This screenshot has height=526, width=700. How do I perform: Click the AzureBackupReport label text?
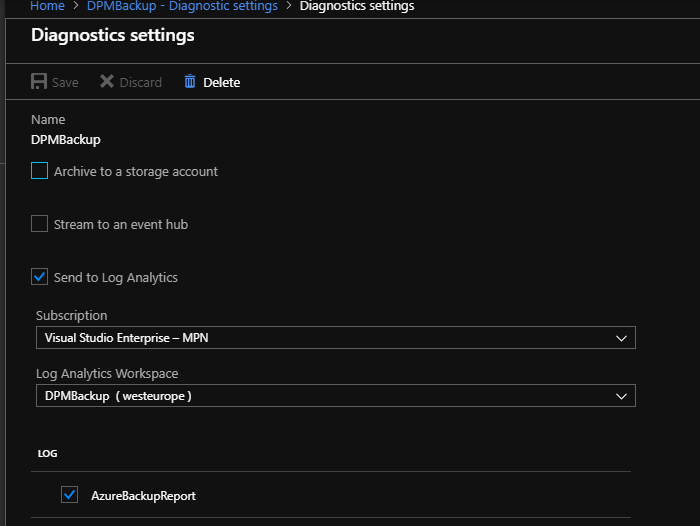pos(143,496)
